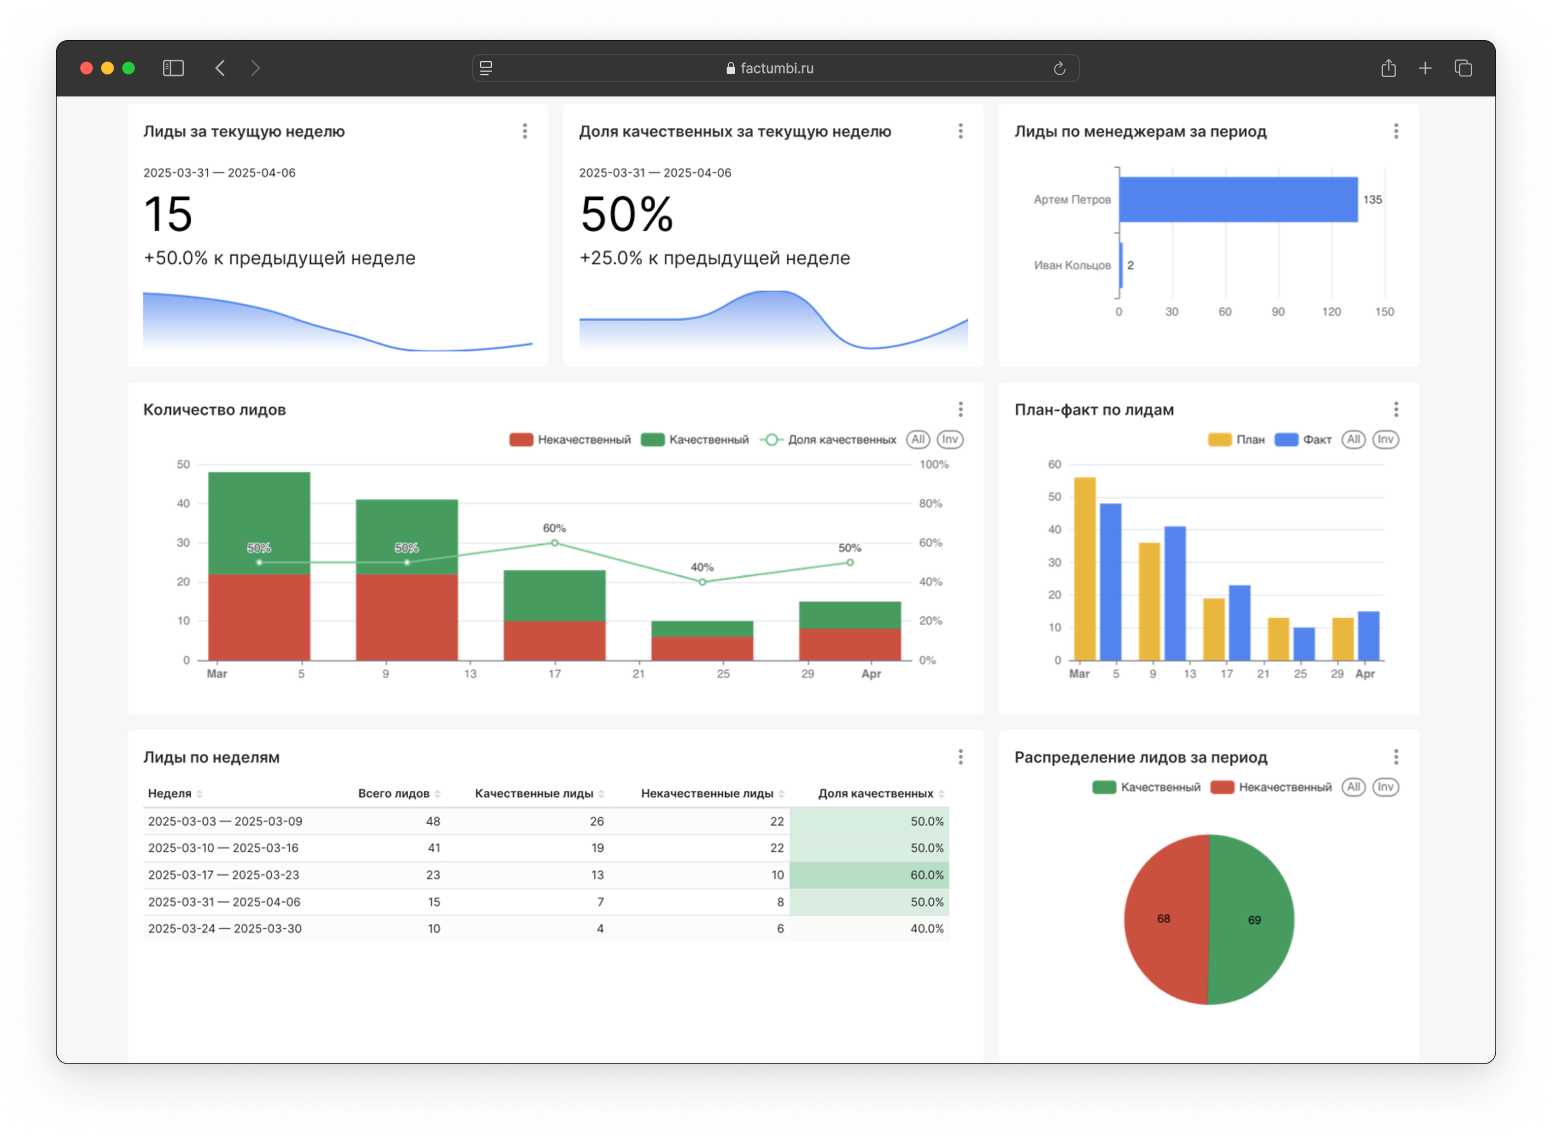Open three-dot menu of 'Лиды по неделям' table
Image resolution: width=1552 pixels, height=1137 pixels.
tap(961, 757)
